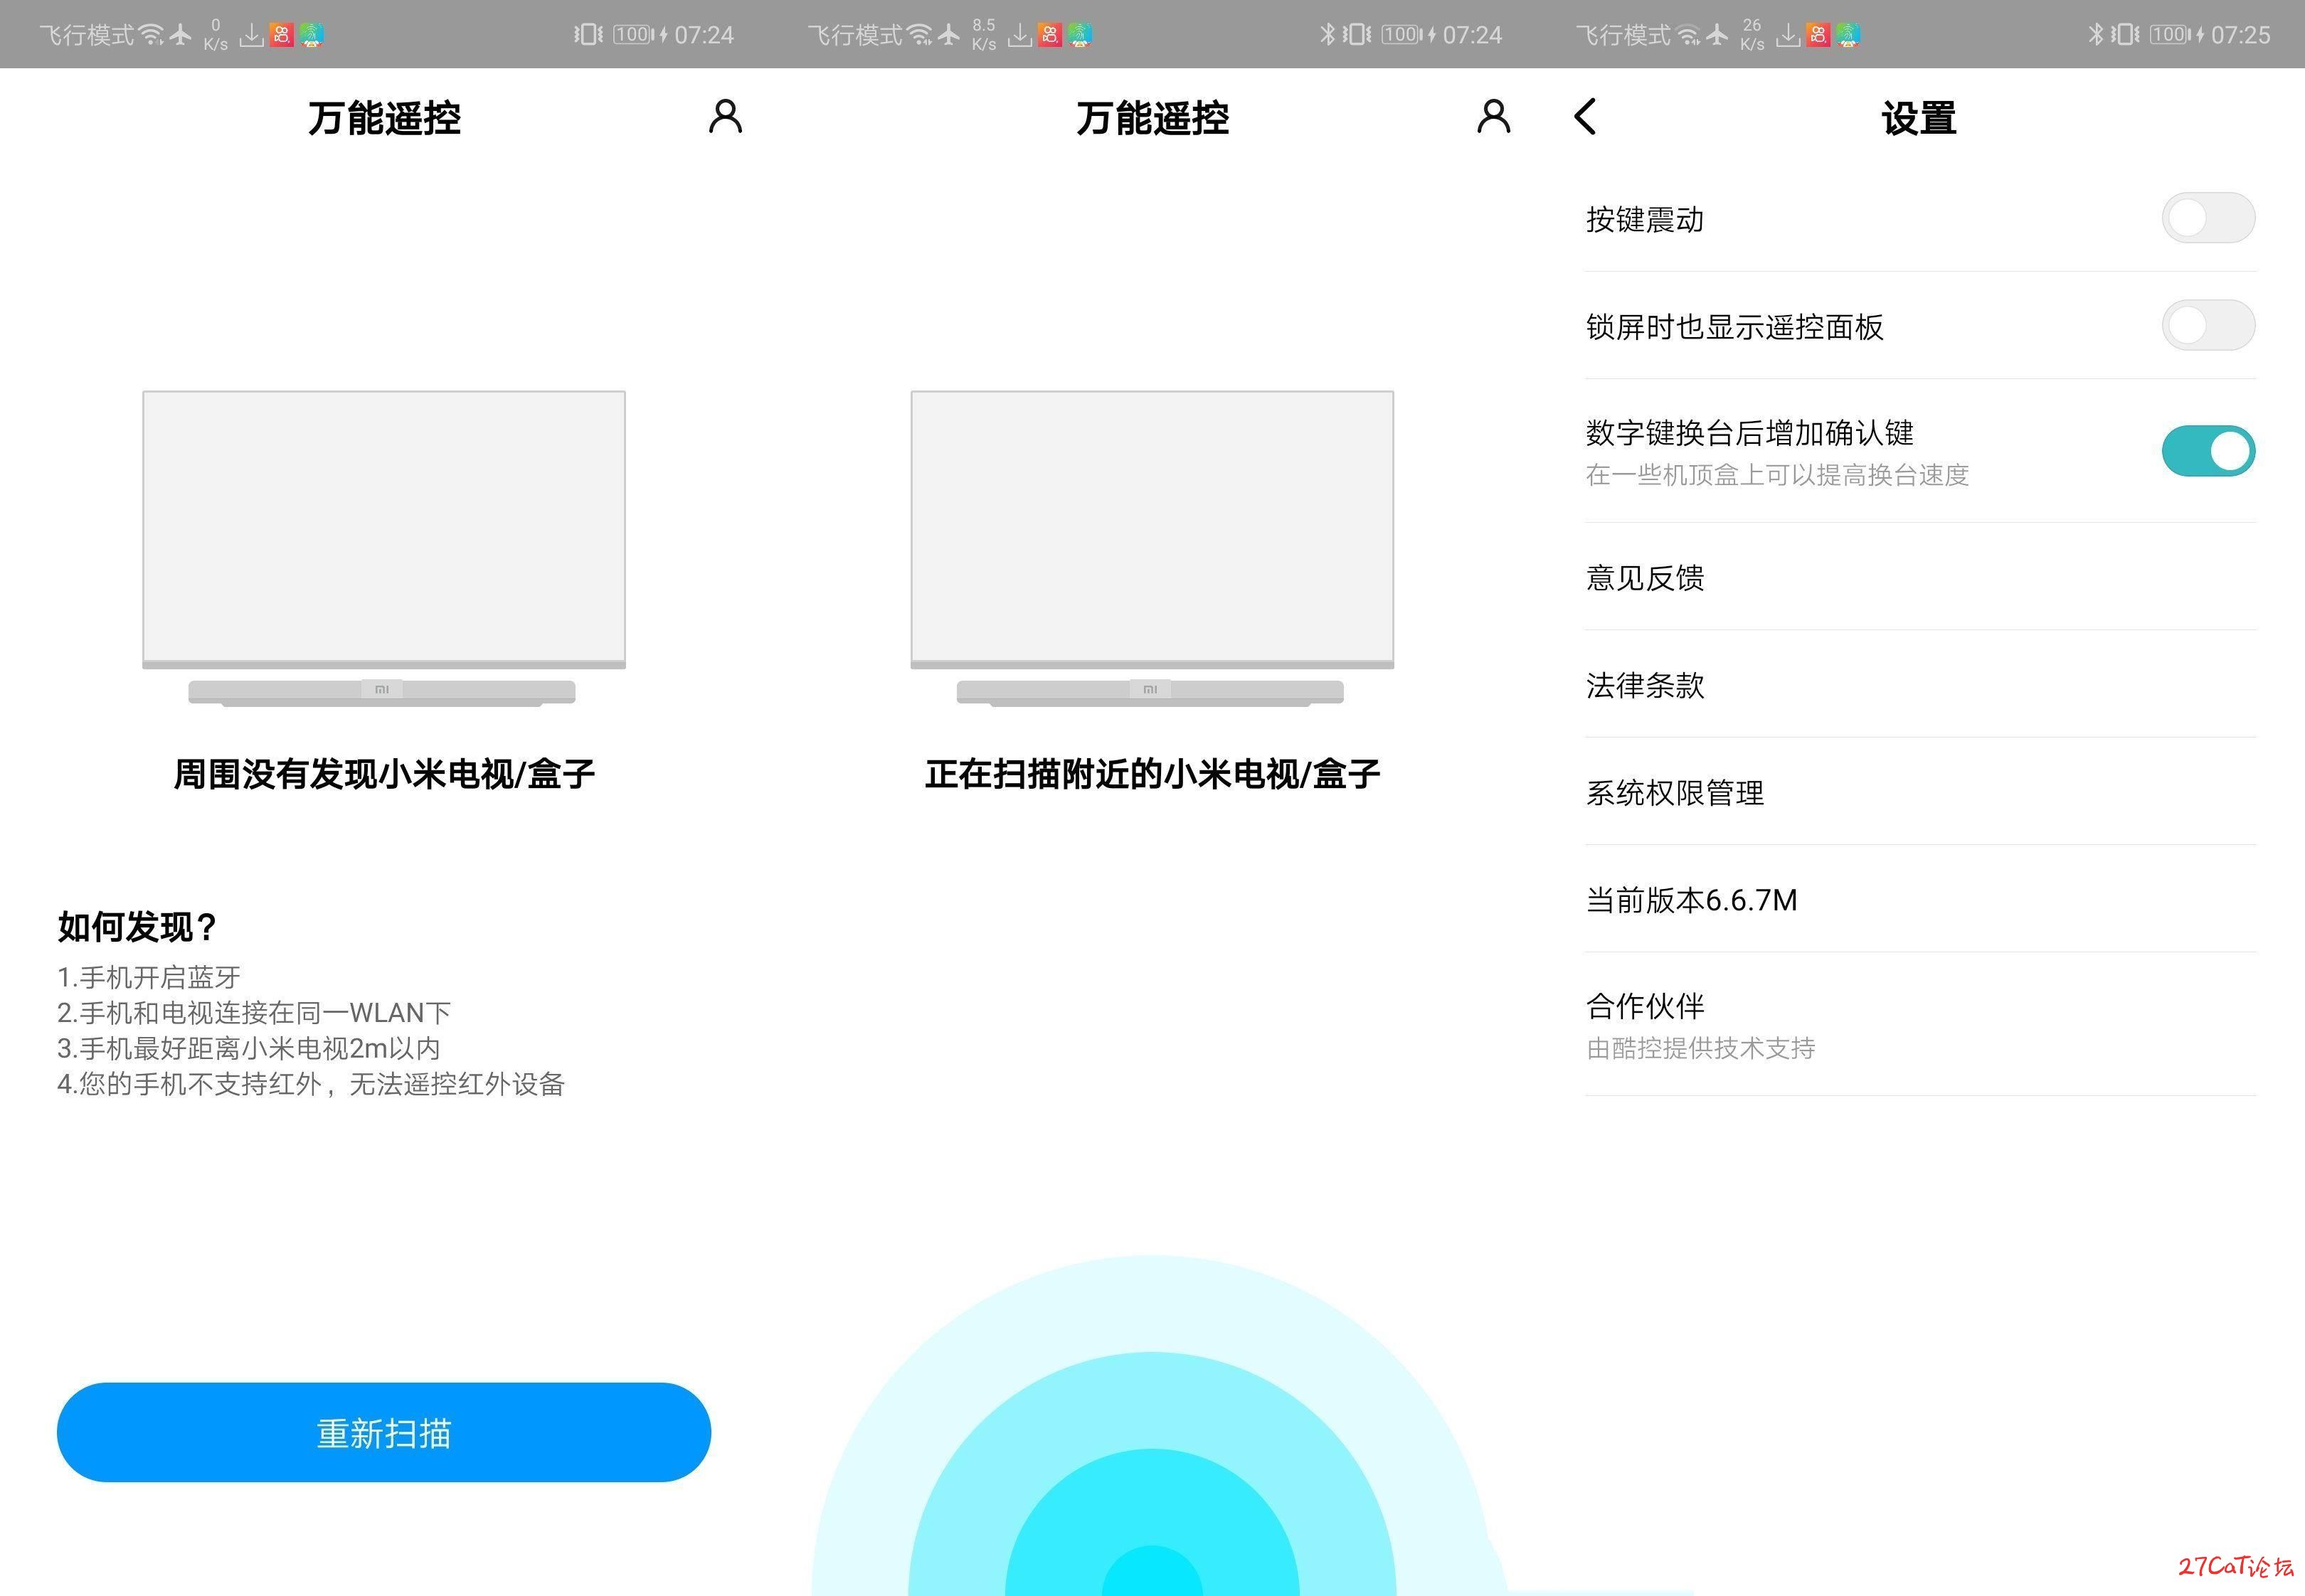Open user profile icon on the first screen
Image resolution: width=2305 pixels, height=1596 pixels.
725,116
